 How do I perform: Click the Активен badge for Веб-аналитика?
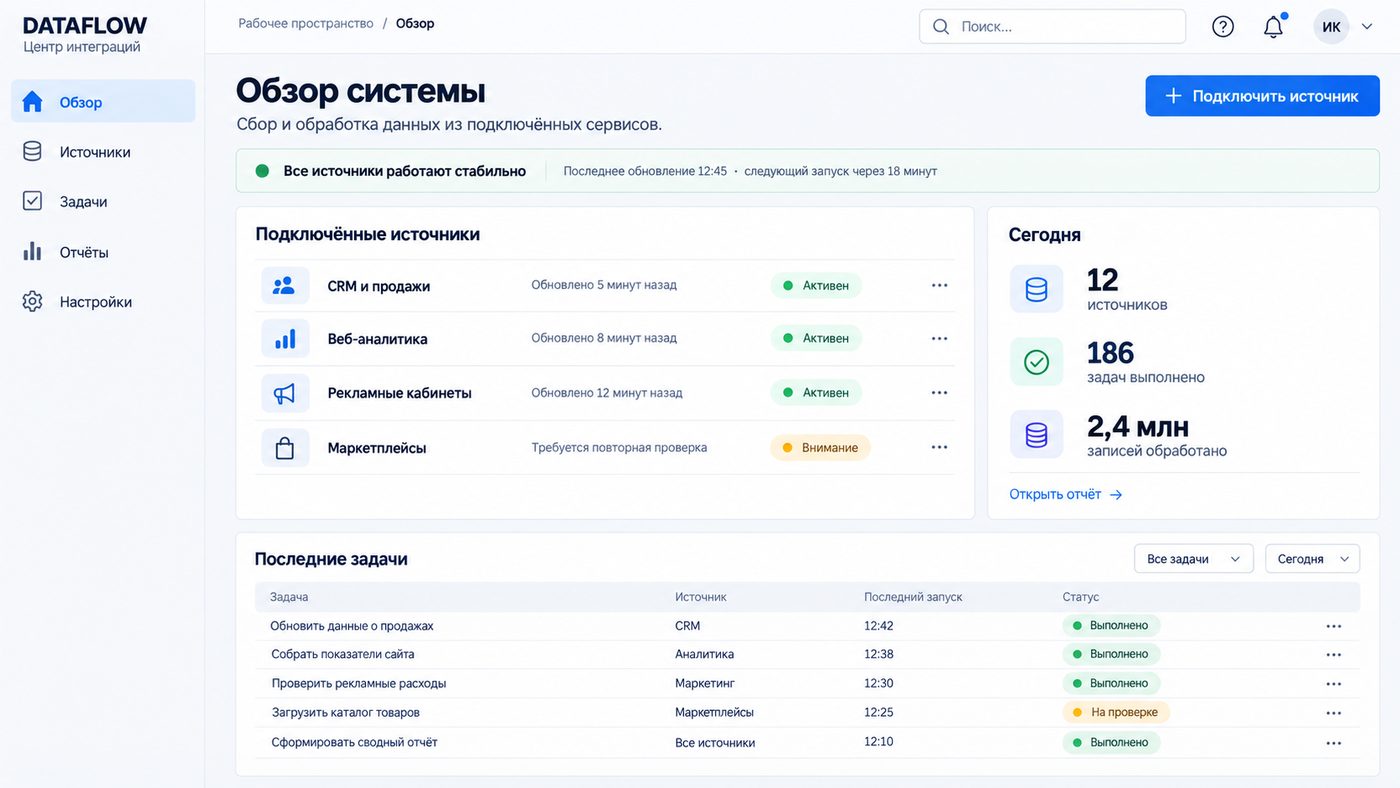[816, 338]
